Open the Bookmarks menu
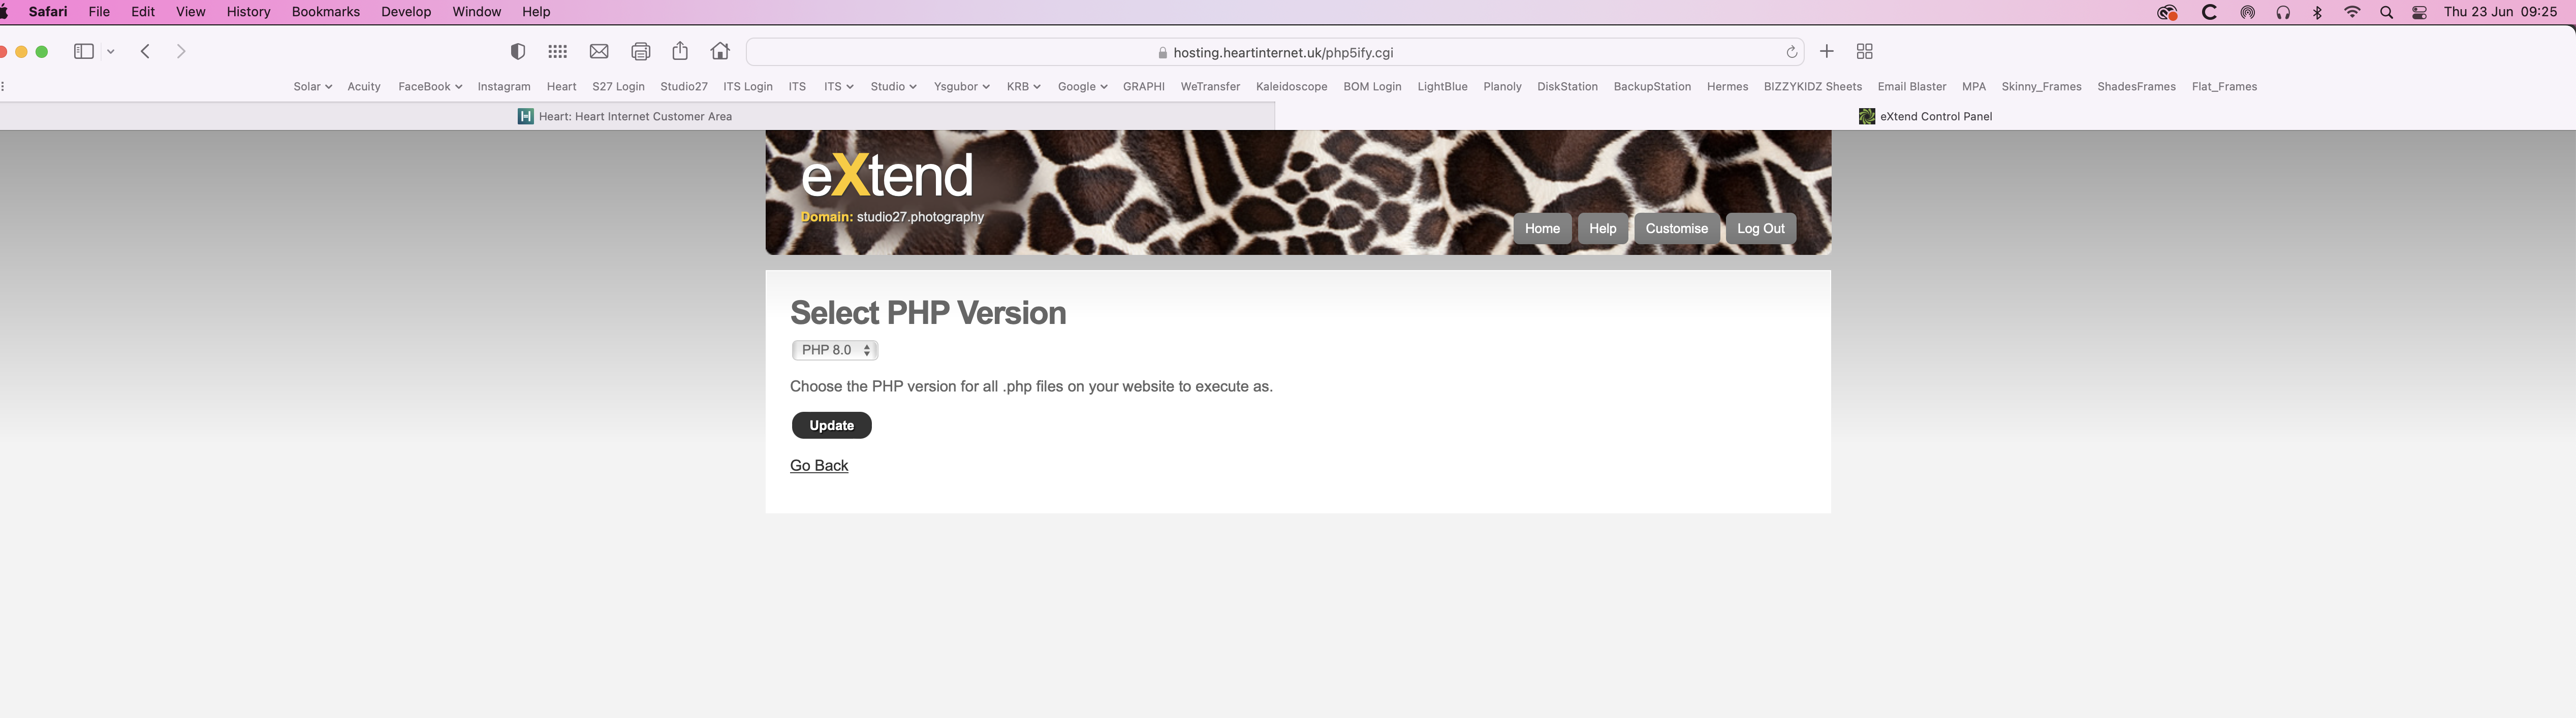2576x718 pixels. pos(325,12)
